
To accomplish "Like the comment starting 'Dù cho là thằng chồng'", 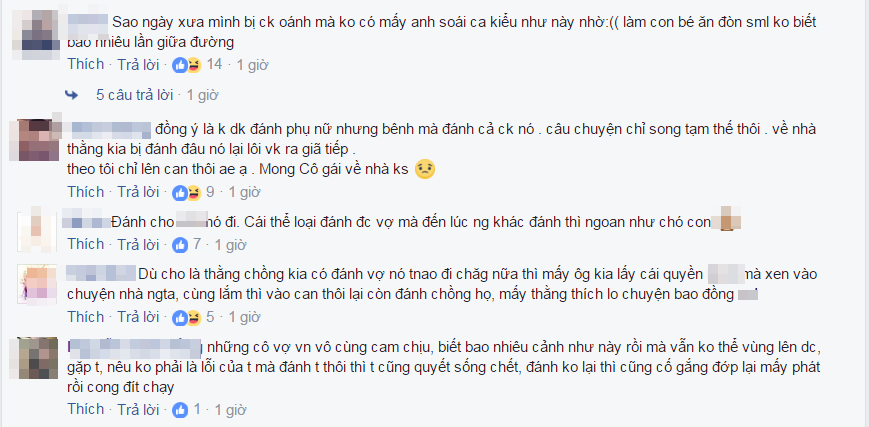I will pos(86,317).
